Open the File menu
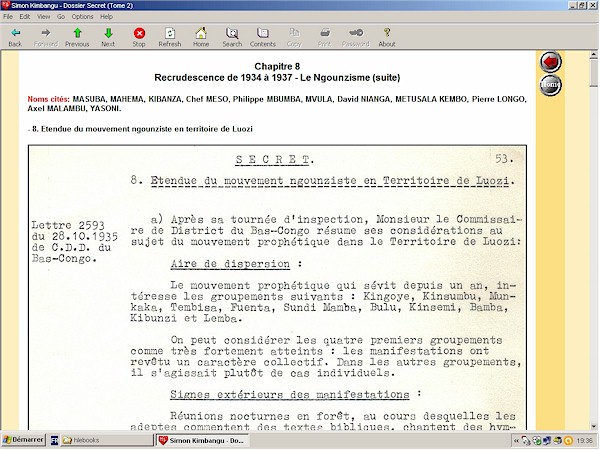Image resolution: width=600 pixels, height=450 pixels. 9,16
